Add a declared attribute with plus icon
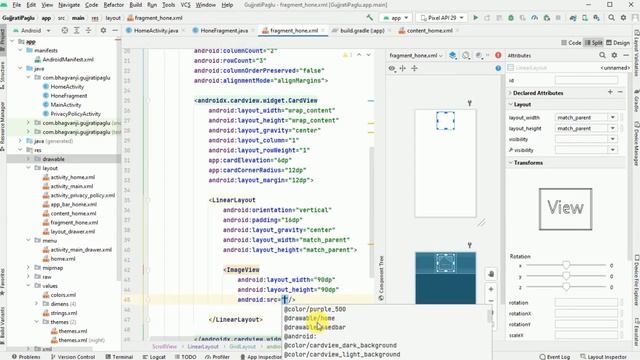Image resolution: width=640 pixels, height=360 pixels. 610,92
